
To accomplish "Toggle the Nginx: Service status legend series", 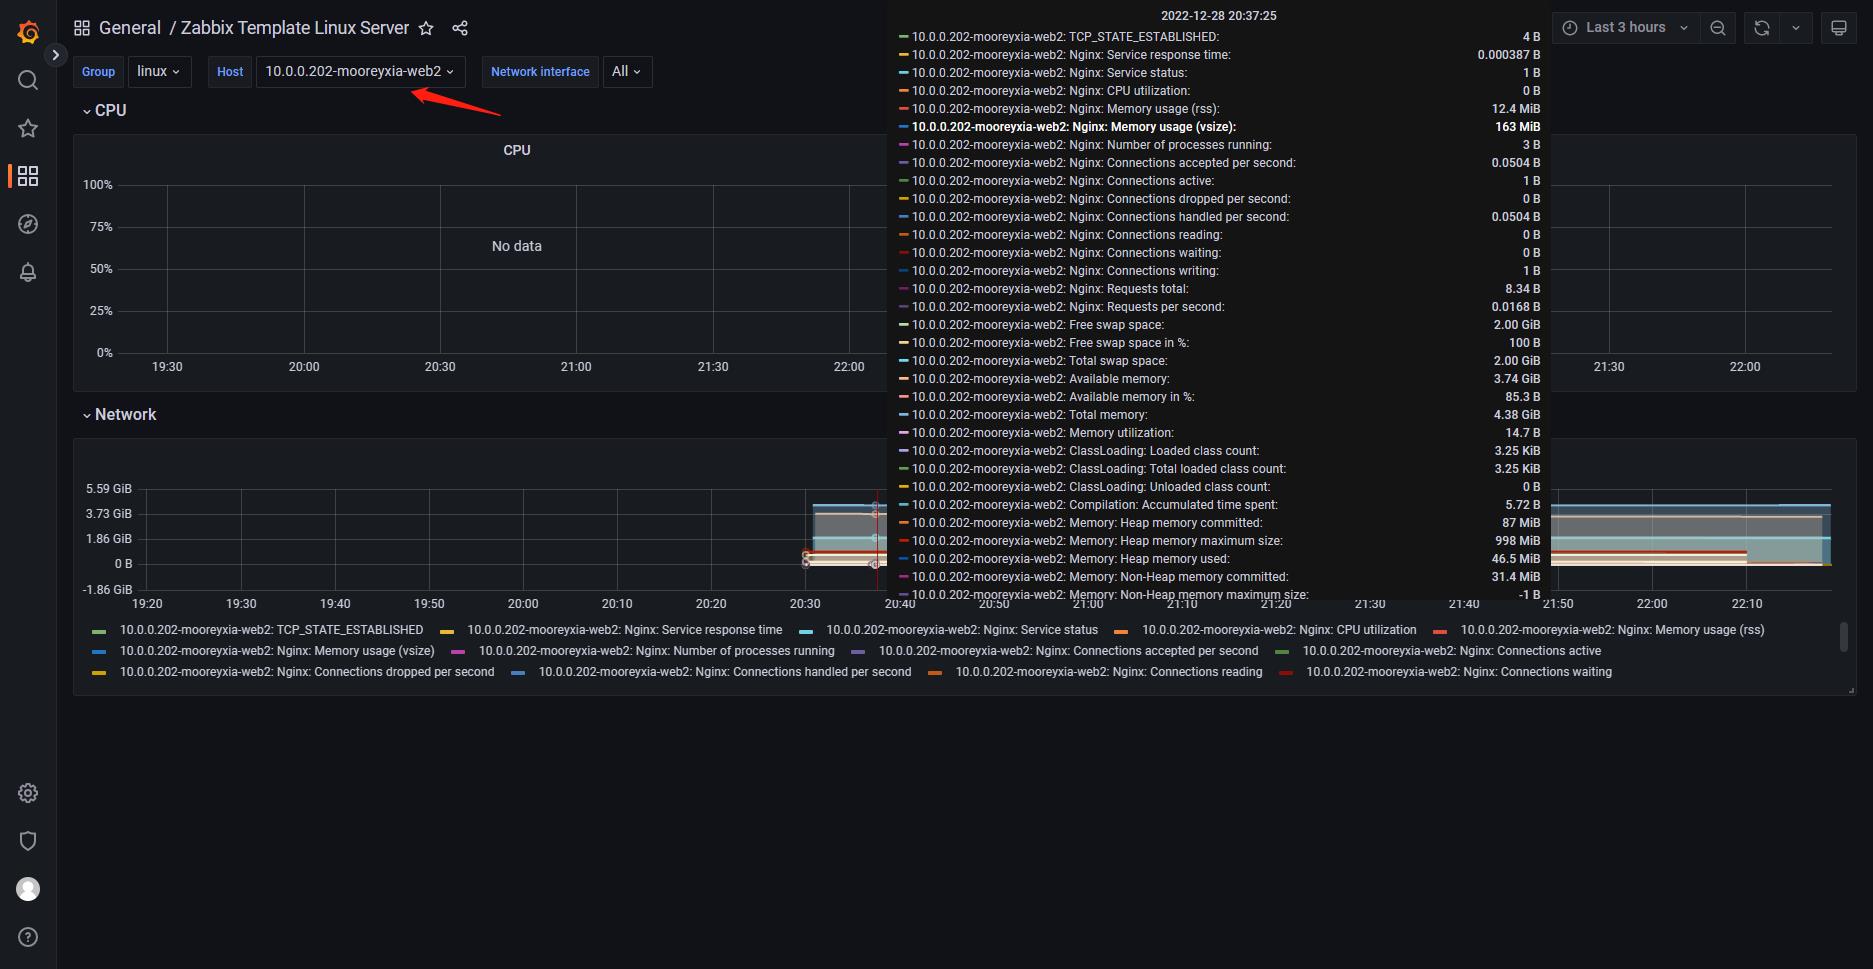I will (x=962, y=630).
